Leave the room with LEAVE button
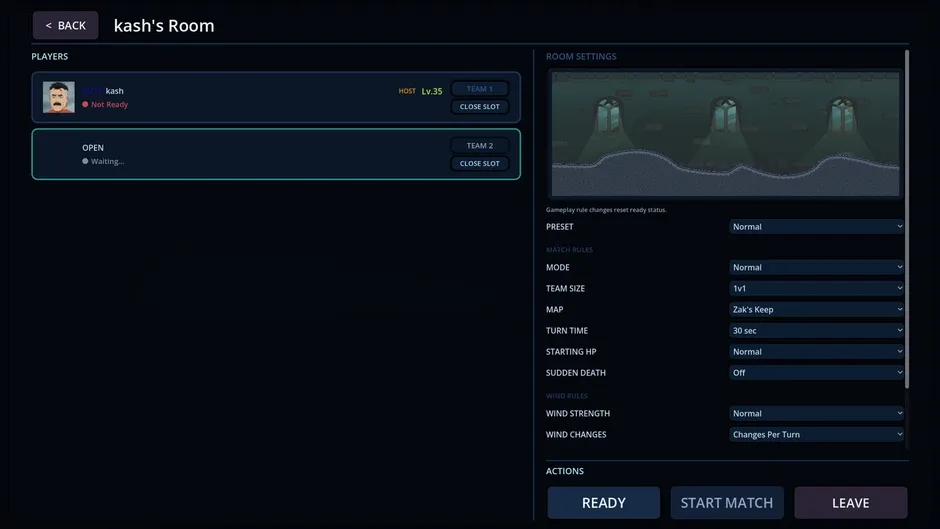 click(851, 503)
